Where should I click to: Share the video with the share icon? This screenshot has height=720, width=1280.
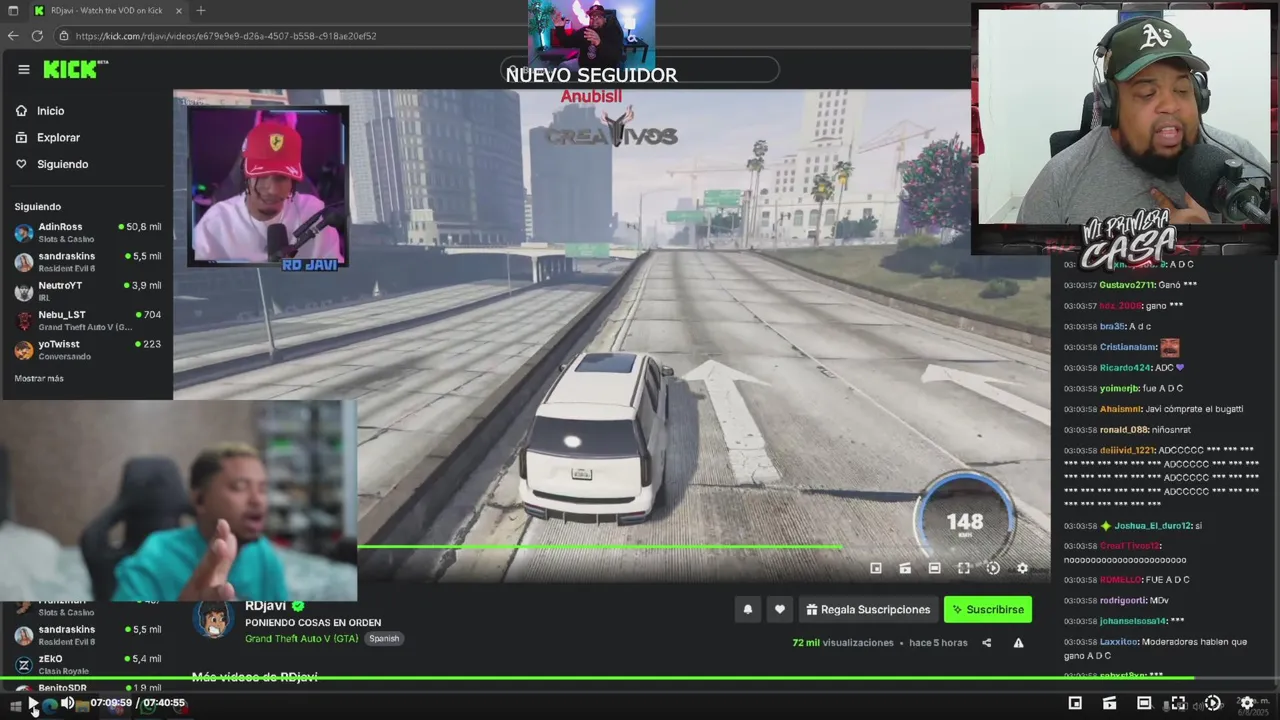987,643
